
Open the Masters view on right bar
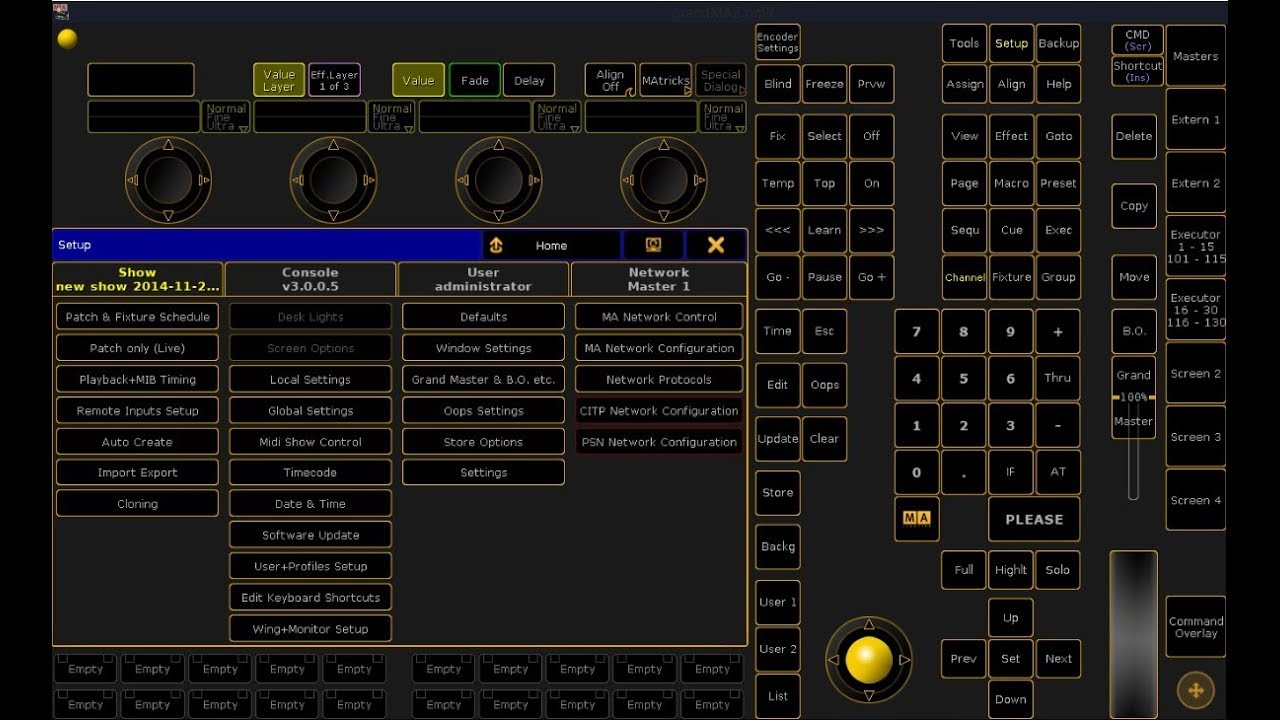tap(1196, 56)
